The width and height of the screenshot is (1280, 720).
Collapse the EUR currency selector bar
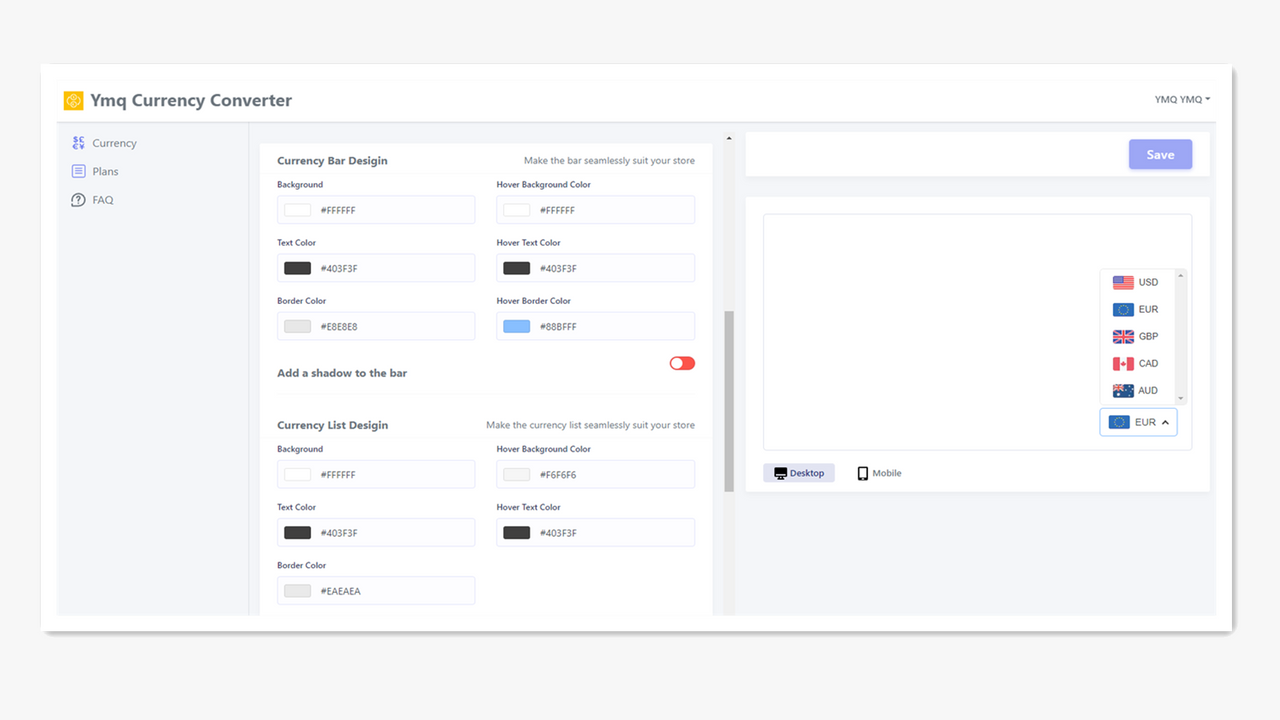coord(1138,422)
